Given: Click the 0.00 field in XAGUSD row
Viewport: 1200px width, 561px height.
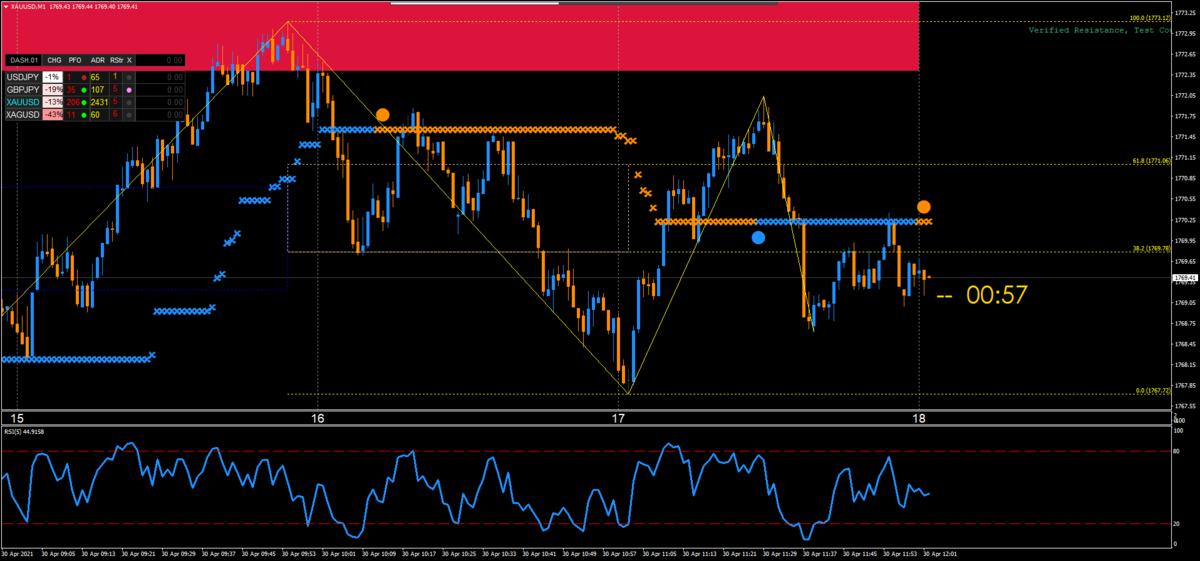Looking at the screenshot, I should coord(160,115).
